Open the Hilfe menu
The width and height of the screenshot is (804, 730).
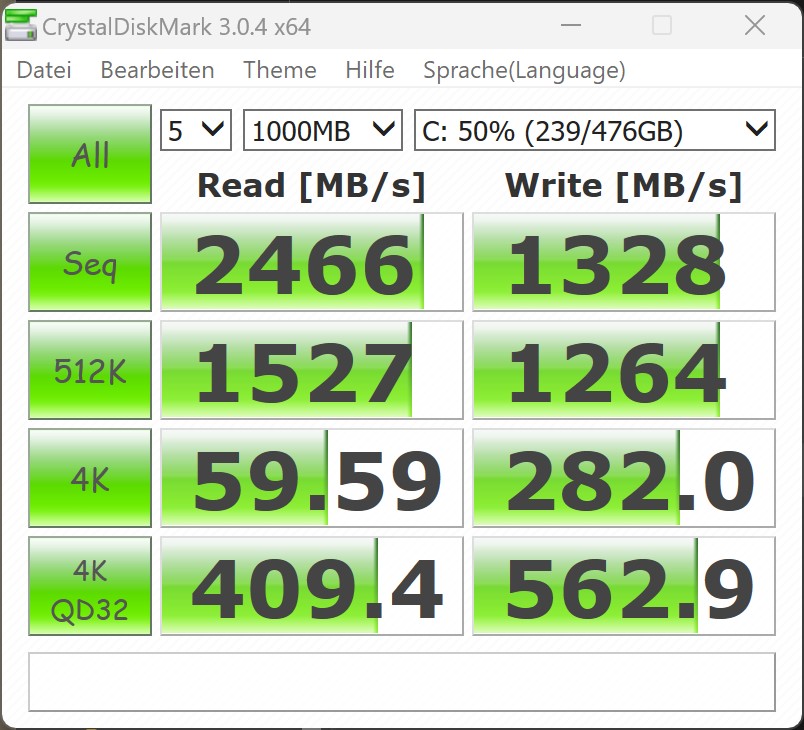tap(370, 70)
